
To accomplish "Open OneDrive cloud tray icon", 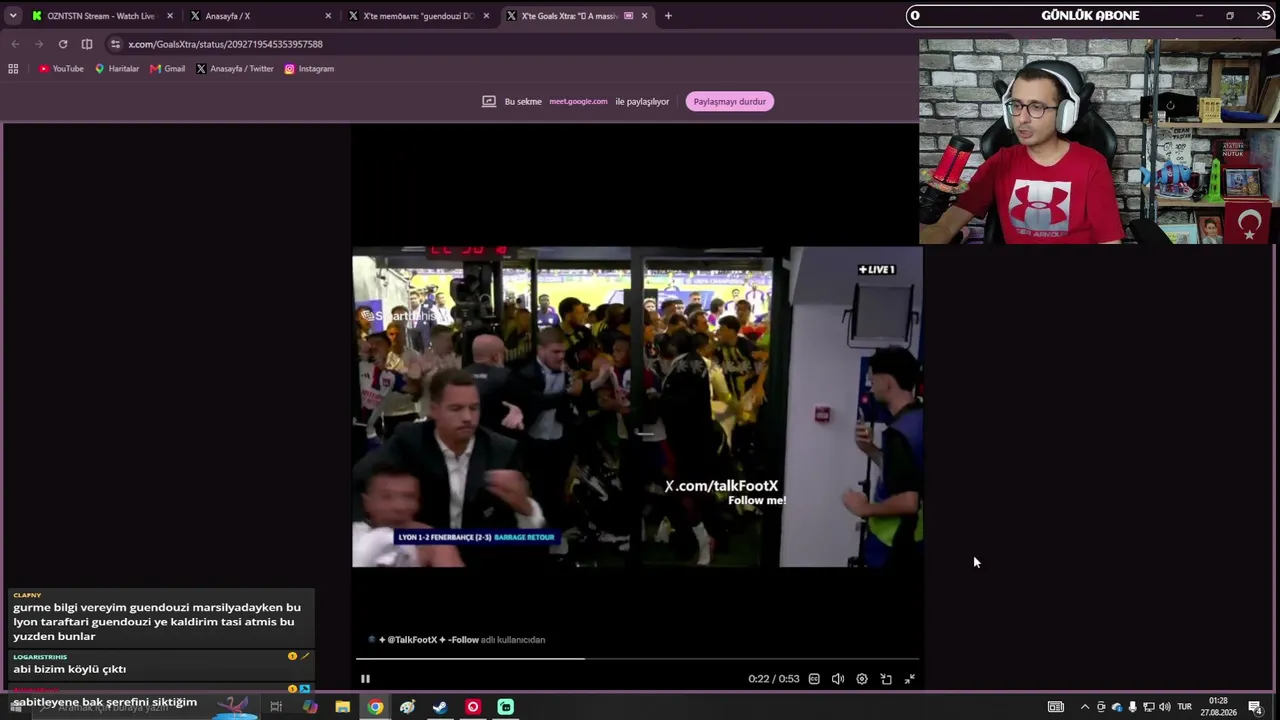I will tap(1117, 707).
